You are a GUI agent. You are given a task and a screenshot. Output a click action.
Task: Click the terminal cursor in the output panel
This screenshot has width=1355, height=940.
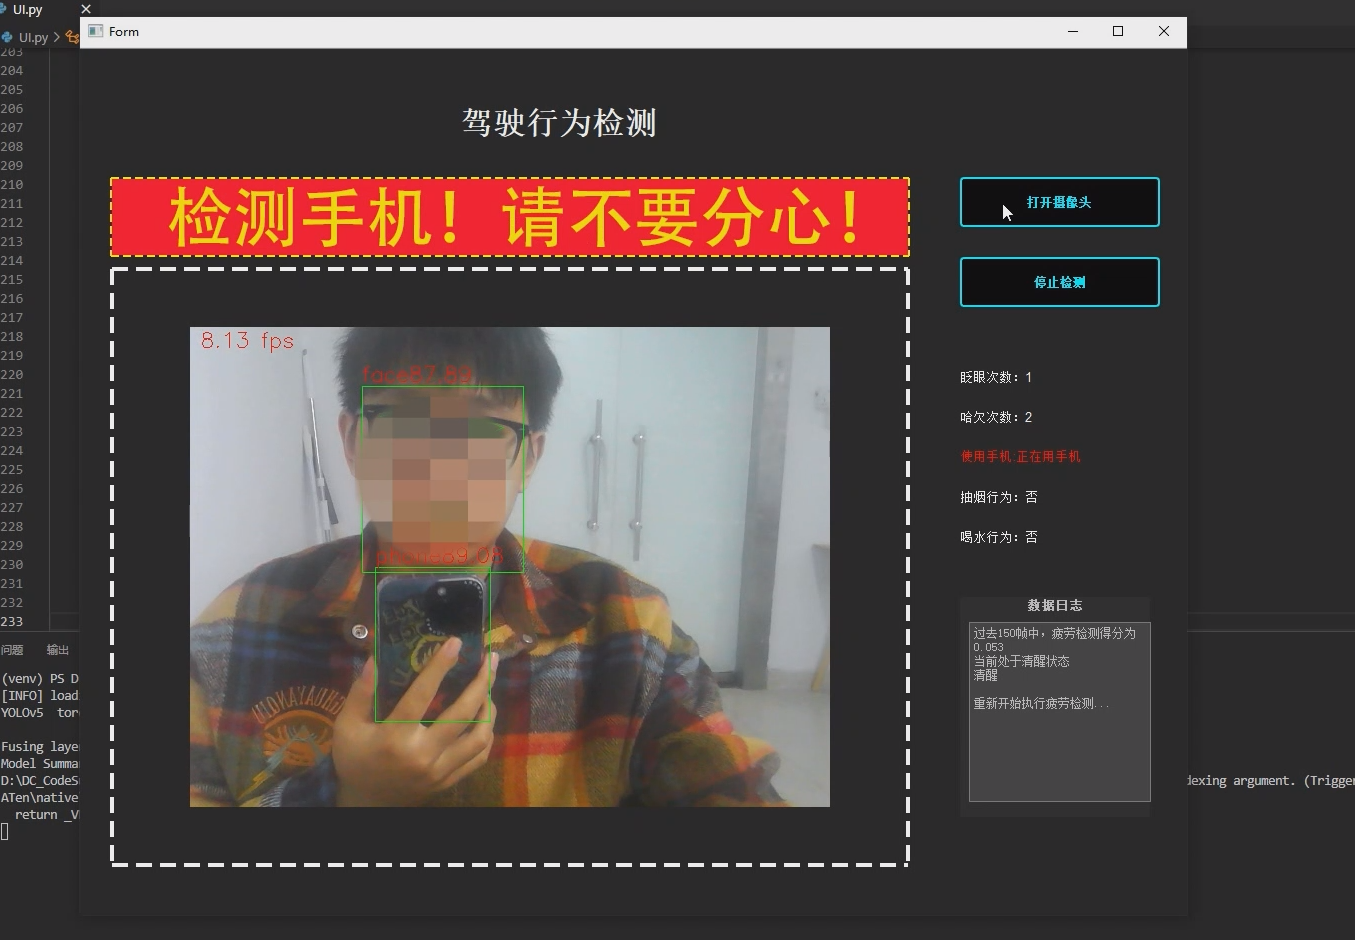pyautogui.click(x=4, y=831)
